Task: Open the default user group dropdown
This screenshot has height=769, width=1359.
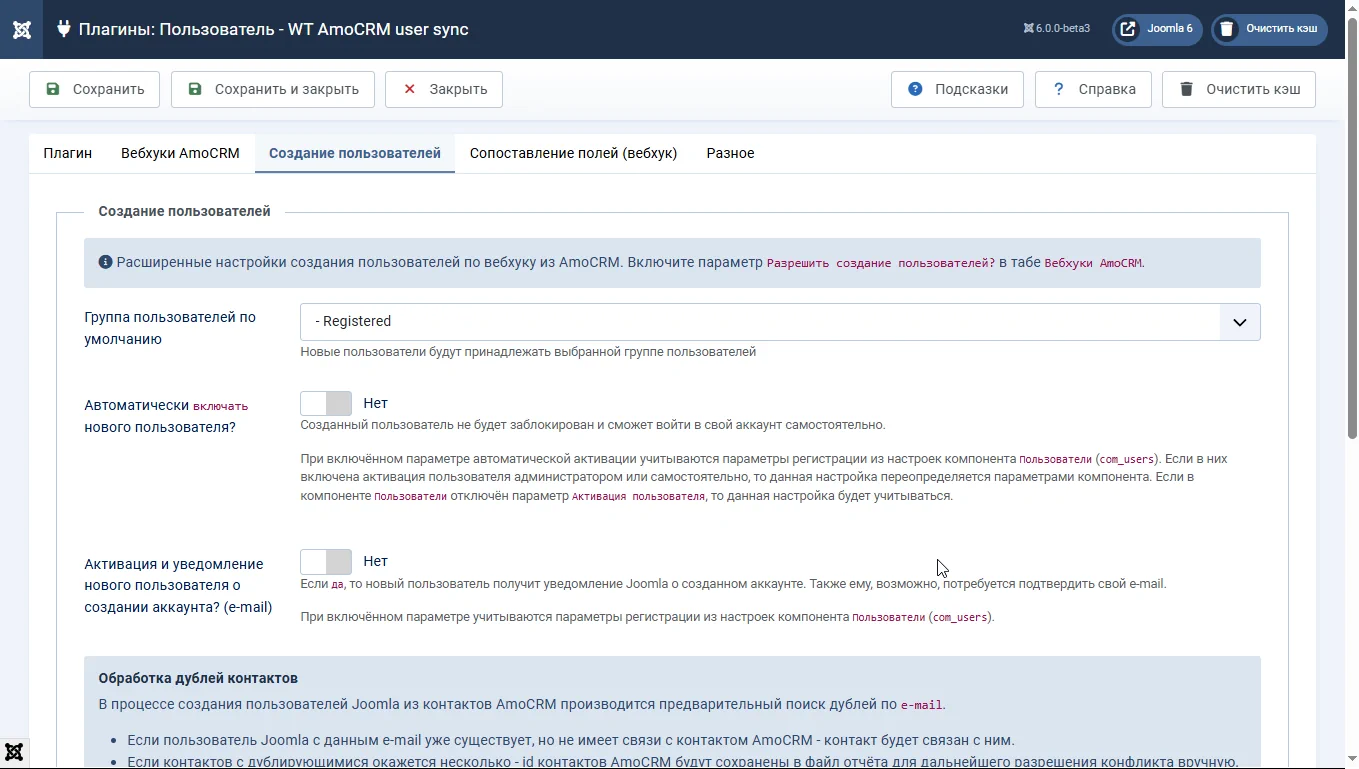Action: pos(760,322)
